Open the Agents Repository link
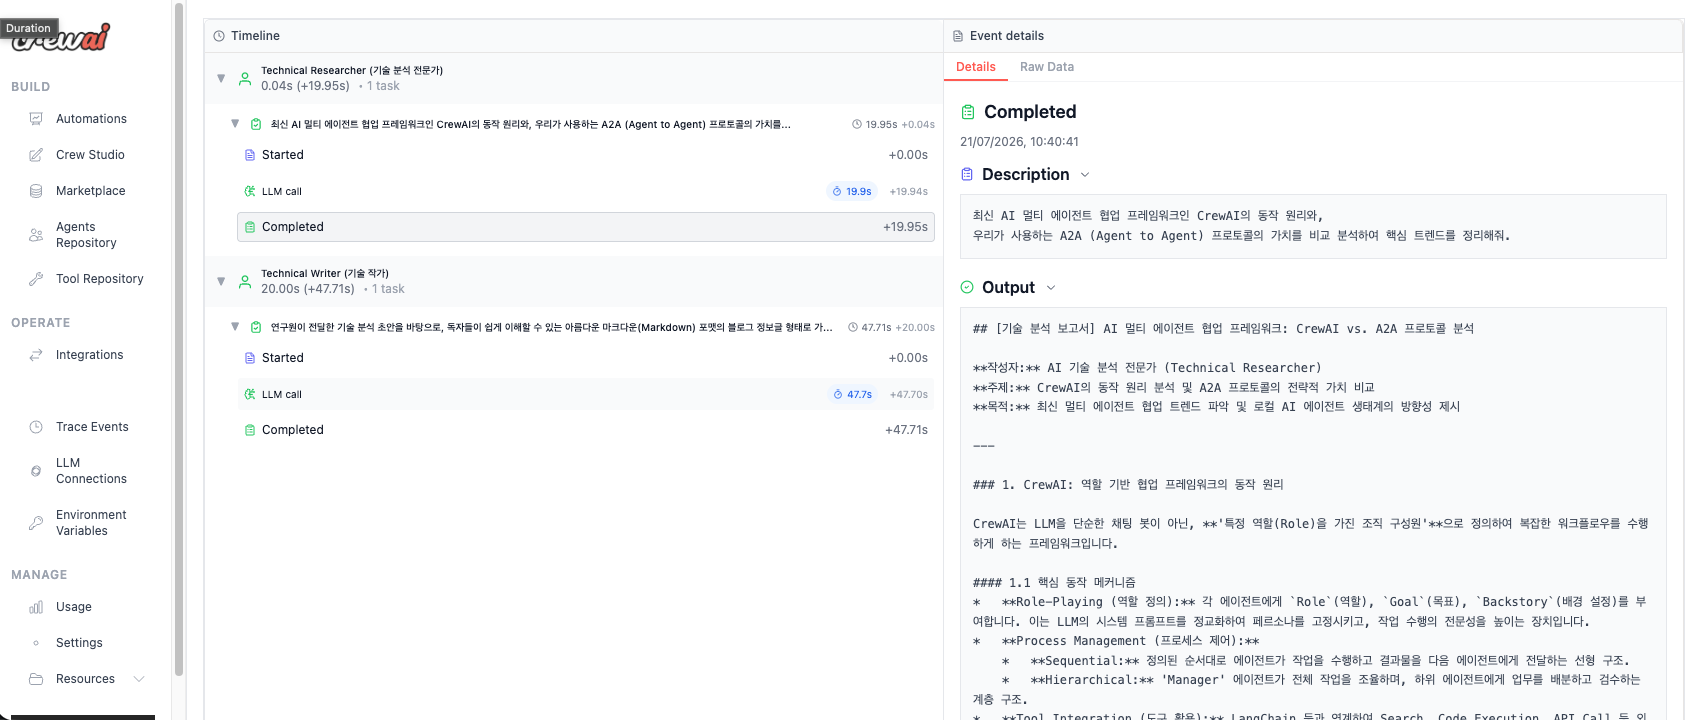Screen dimensions: 1693x720 click(86, 235)
